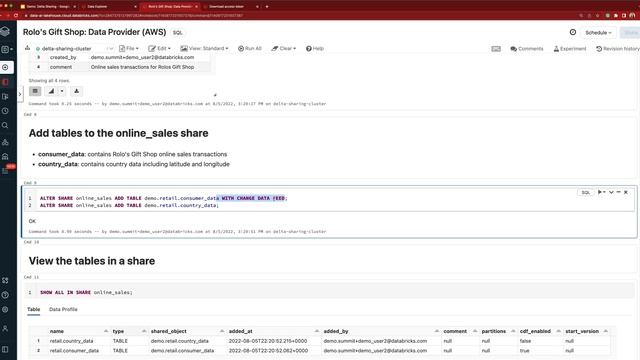This screenshot has width=640, height=360.
Task: Click the download results icon
Action: (x=76, y=91)
